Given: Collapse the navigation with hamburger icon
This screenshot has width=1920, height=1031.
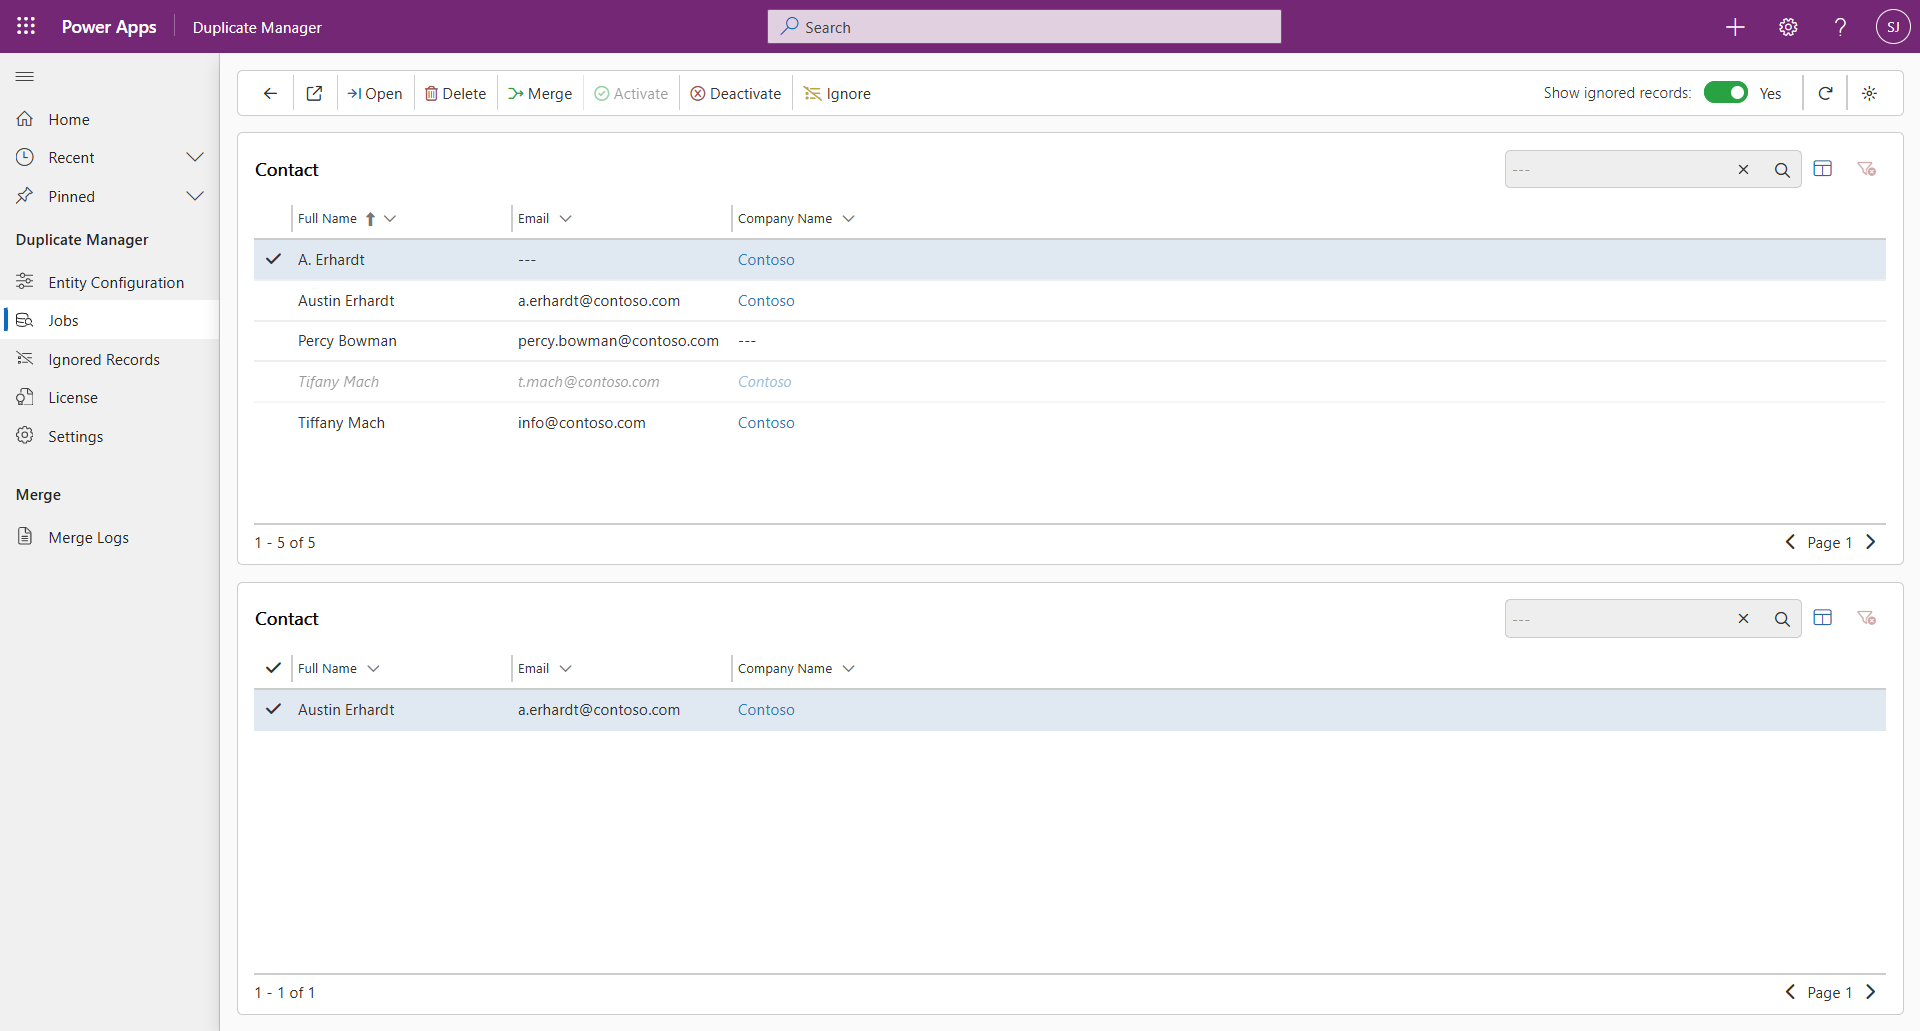Looking at the screenshot, I should click(x=25, y=76).
